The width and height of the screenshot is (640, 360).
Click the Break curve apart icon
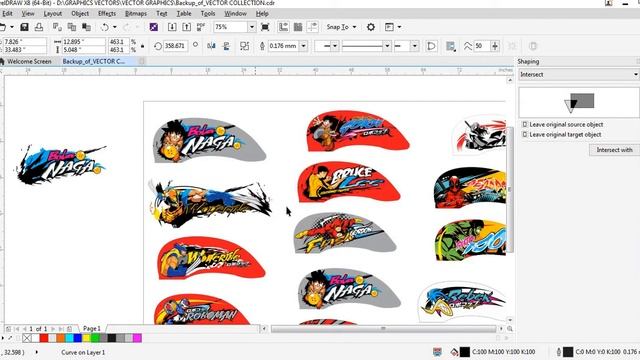tap(244, 46)
